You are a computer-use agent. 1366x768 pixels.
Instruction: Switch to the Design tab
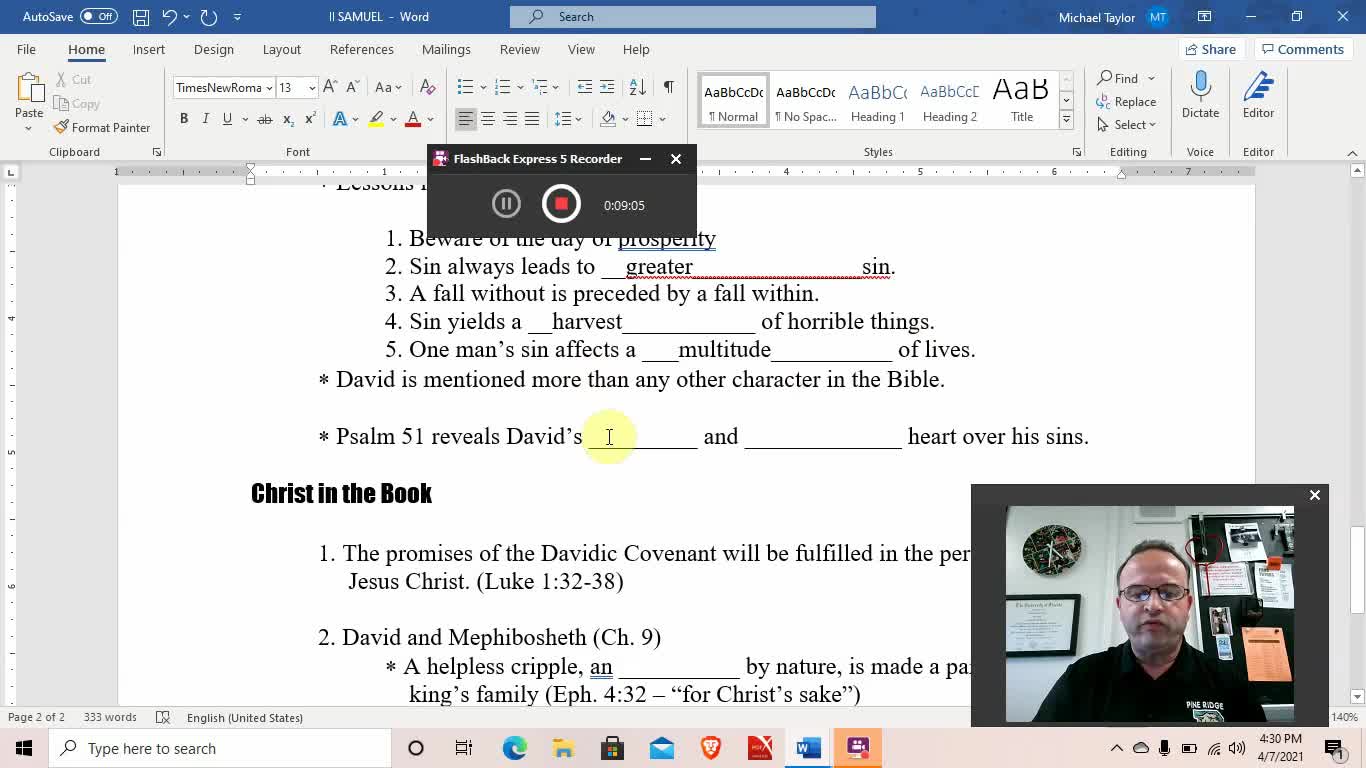coord(214,49)
